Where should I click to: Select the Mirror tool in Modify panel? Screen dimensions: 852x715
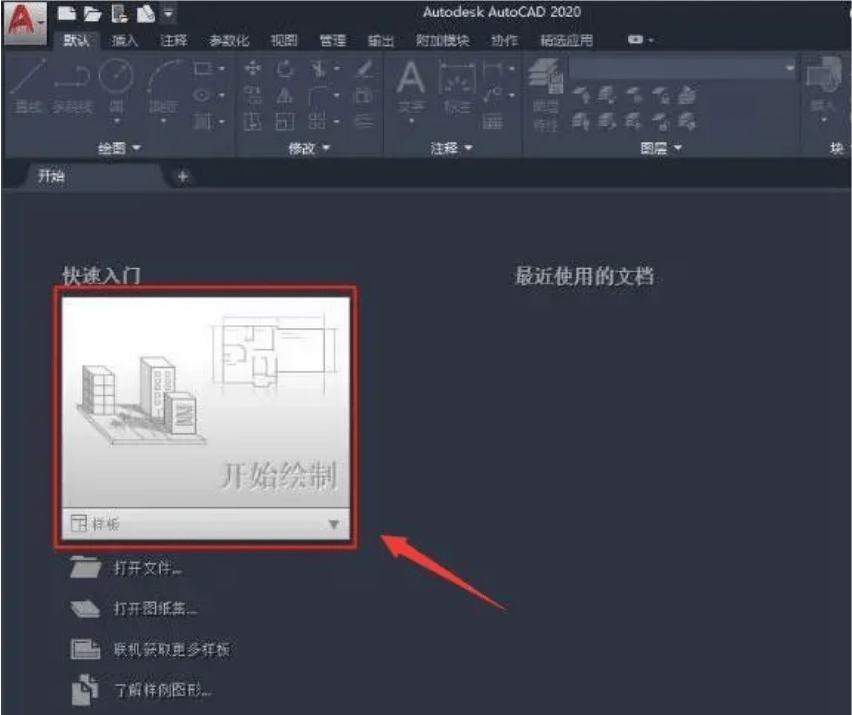point(285,96)
